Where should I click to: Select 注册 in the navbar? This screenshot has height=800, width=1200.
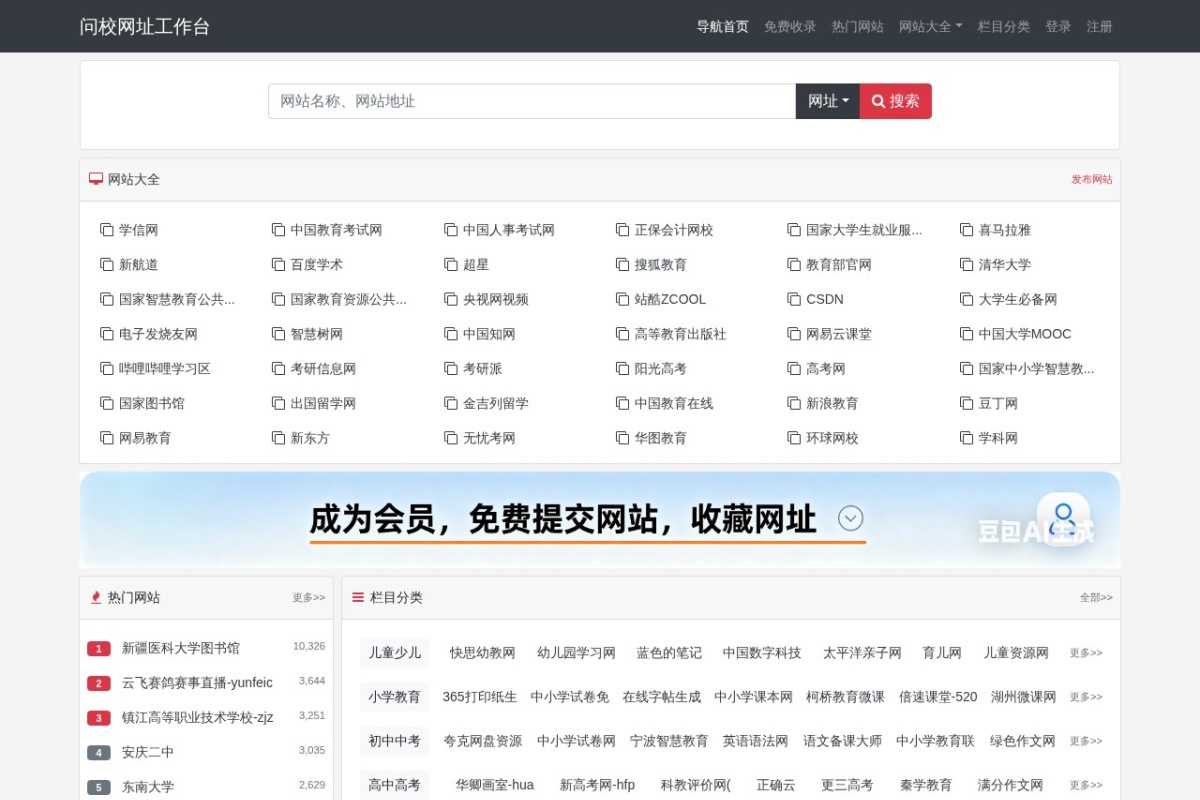pos(1100,27)
